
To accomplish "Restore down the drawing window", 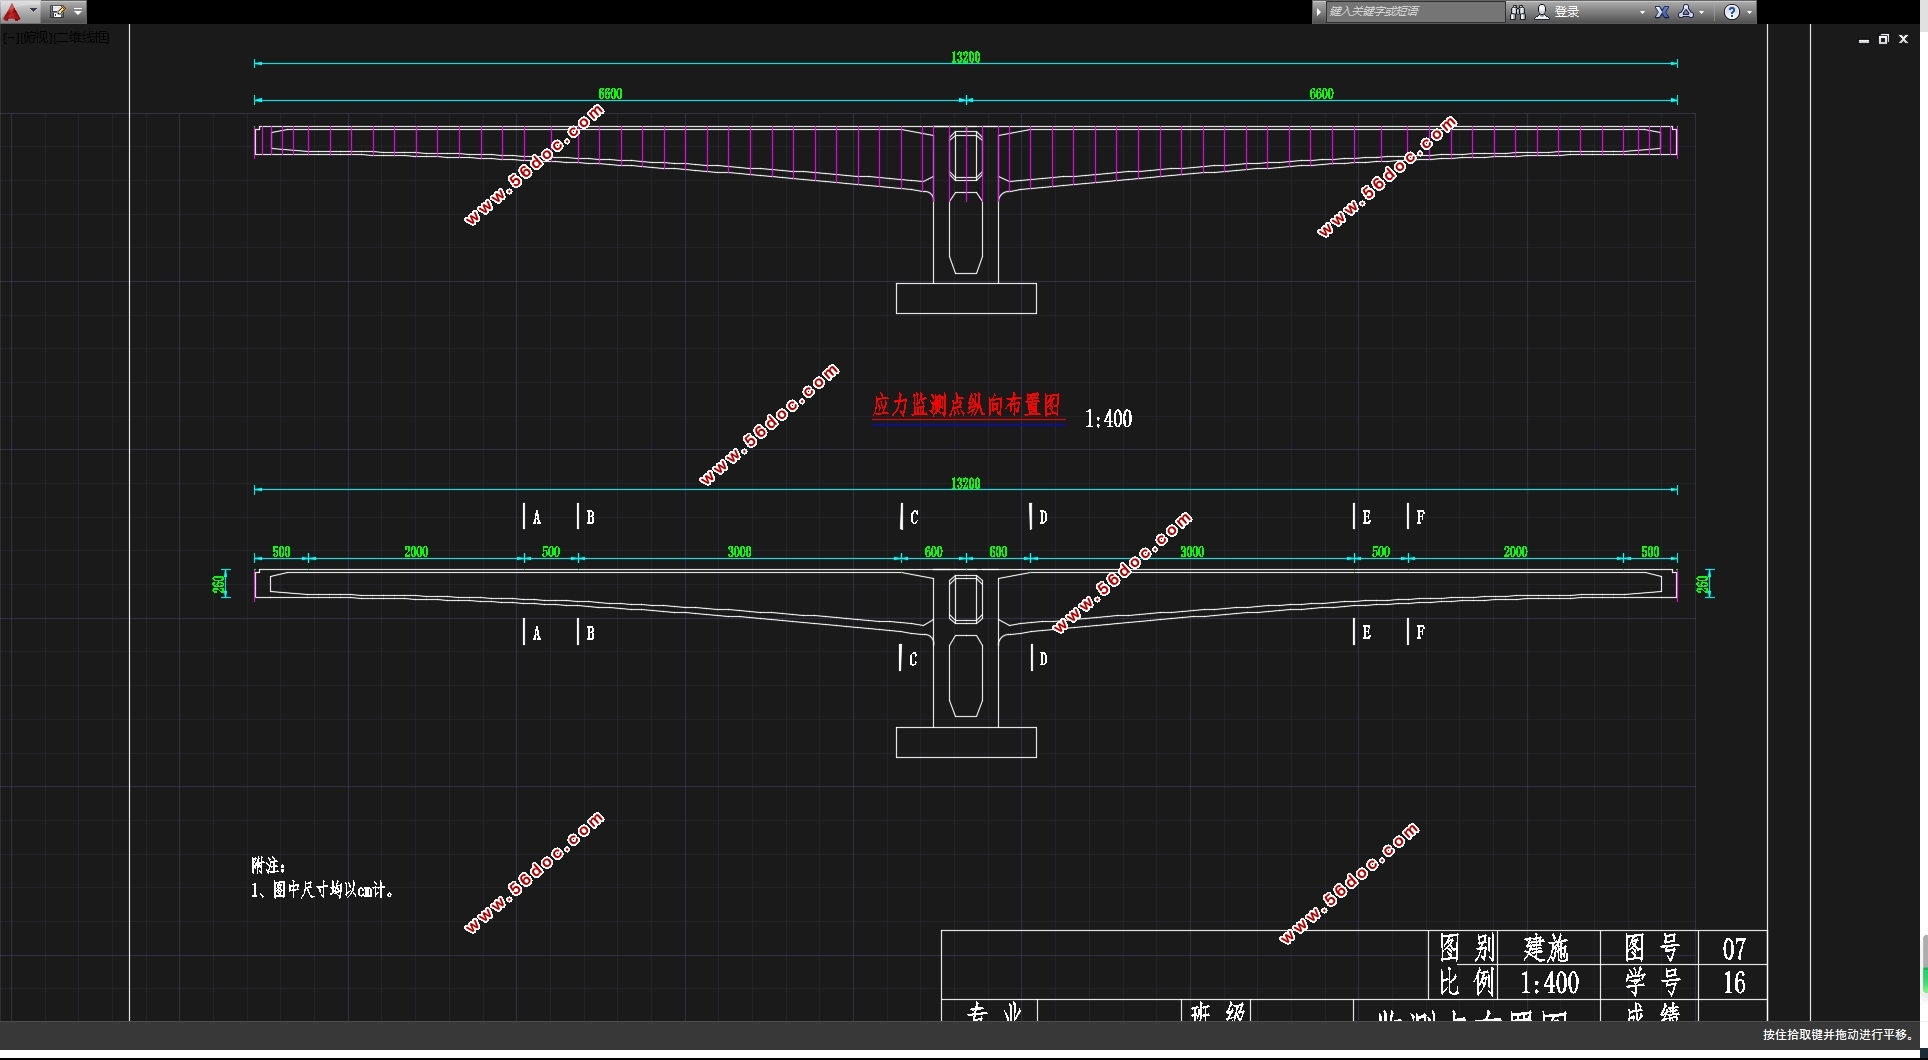I will click(x=1883, y=39).
